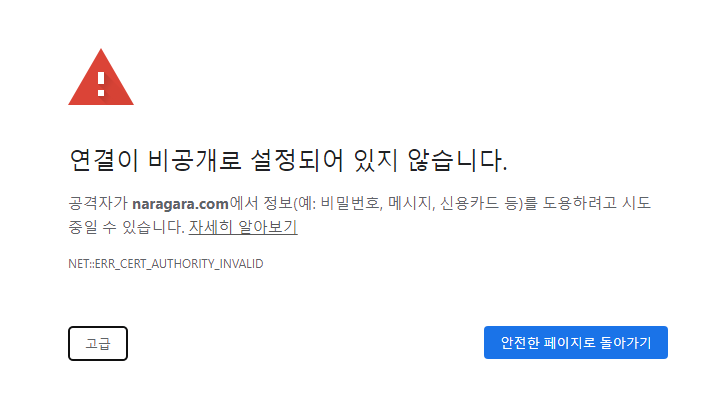713x409 pixels.
Task: Click the heading word 비공개로
Action: 194,160
